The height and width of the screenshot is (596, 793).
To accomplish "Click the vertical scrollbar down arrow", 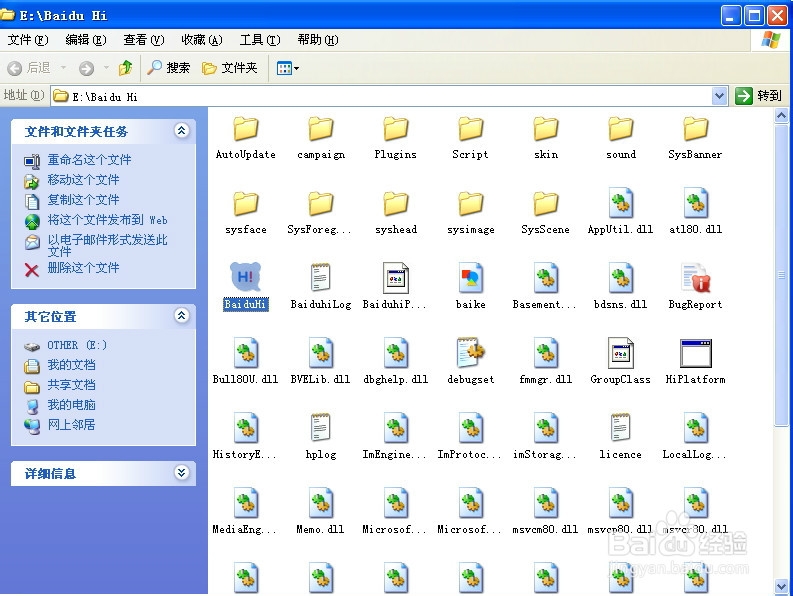I will (781, 586).
